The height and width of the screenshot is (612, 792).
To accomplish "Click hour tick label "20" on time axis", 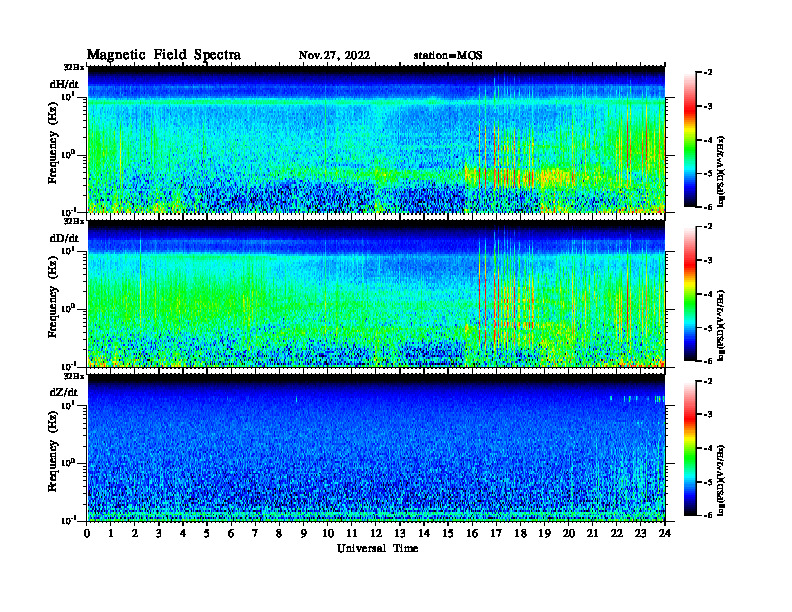I will [569, 534].
